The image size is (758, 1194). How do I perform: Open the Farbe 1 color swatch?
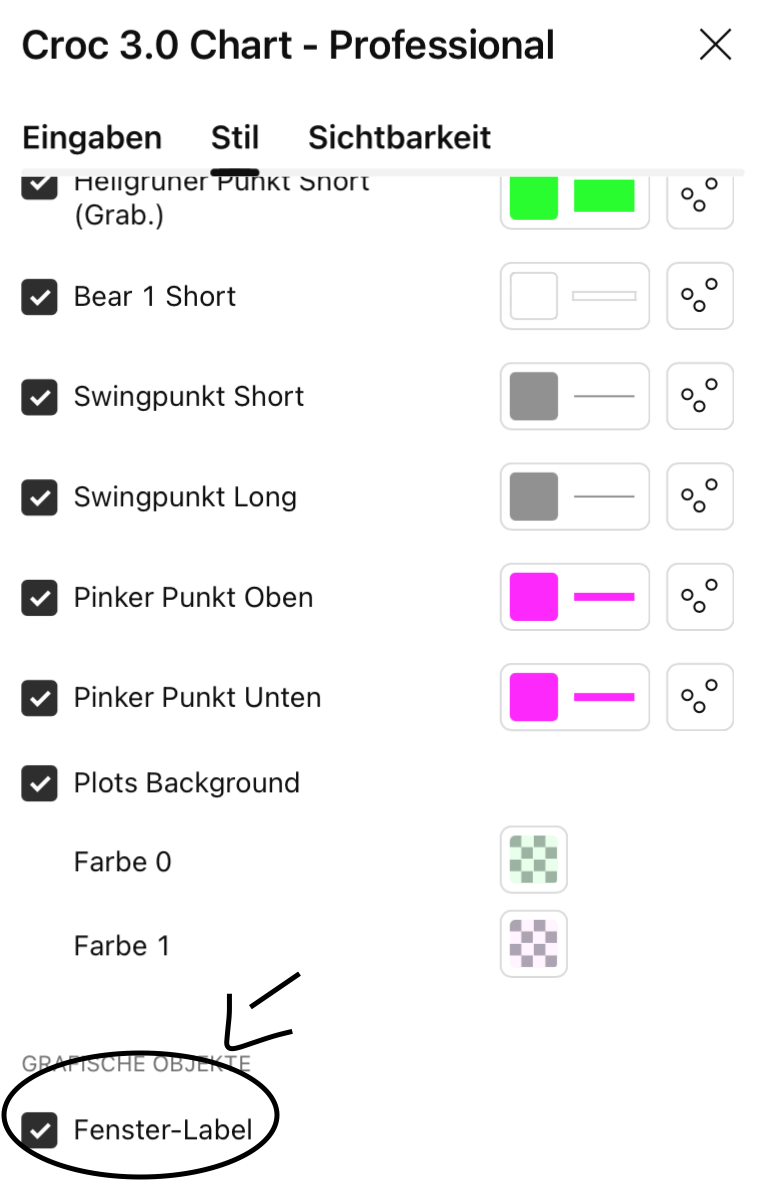(x=534, y=944)
